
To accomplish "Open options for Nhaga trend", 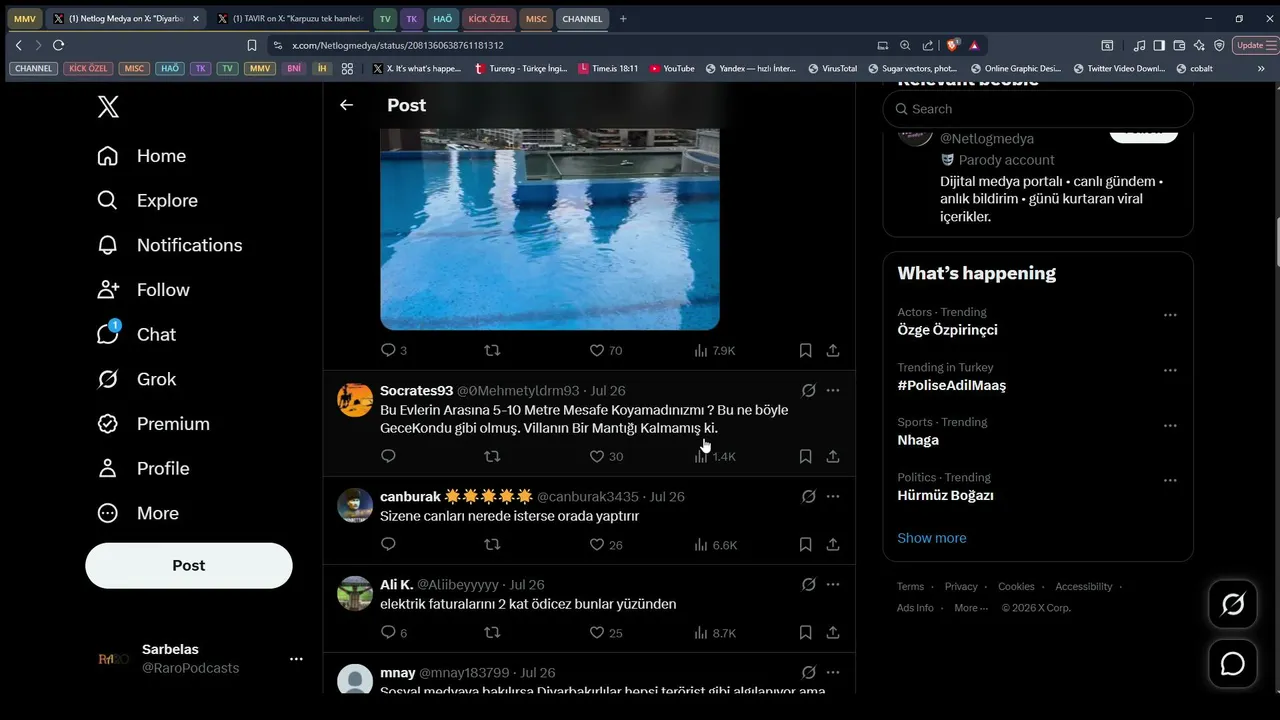I will tap(1170, 425).
